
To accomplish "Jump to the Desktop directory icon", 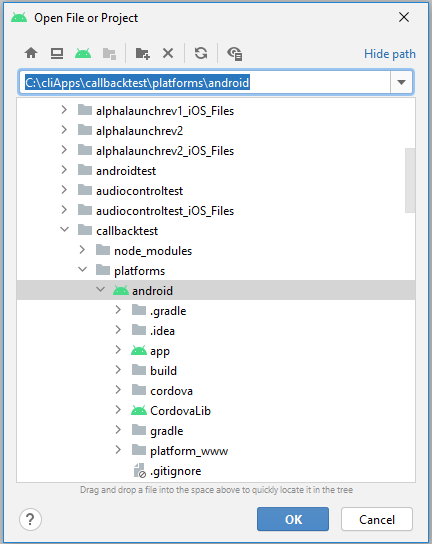I will pyautogui.click(x=57, y=53).
